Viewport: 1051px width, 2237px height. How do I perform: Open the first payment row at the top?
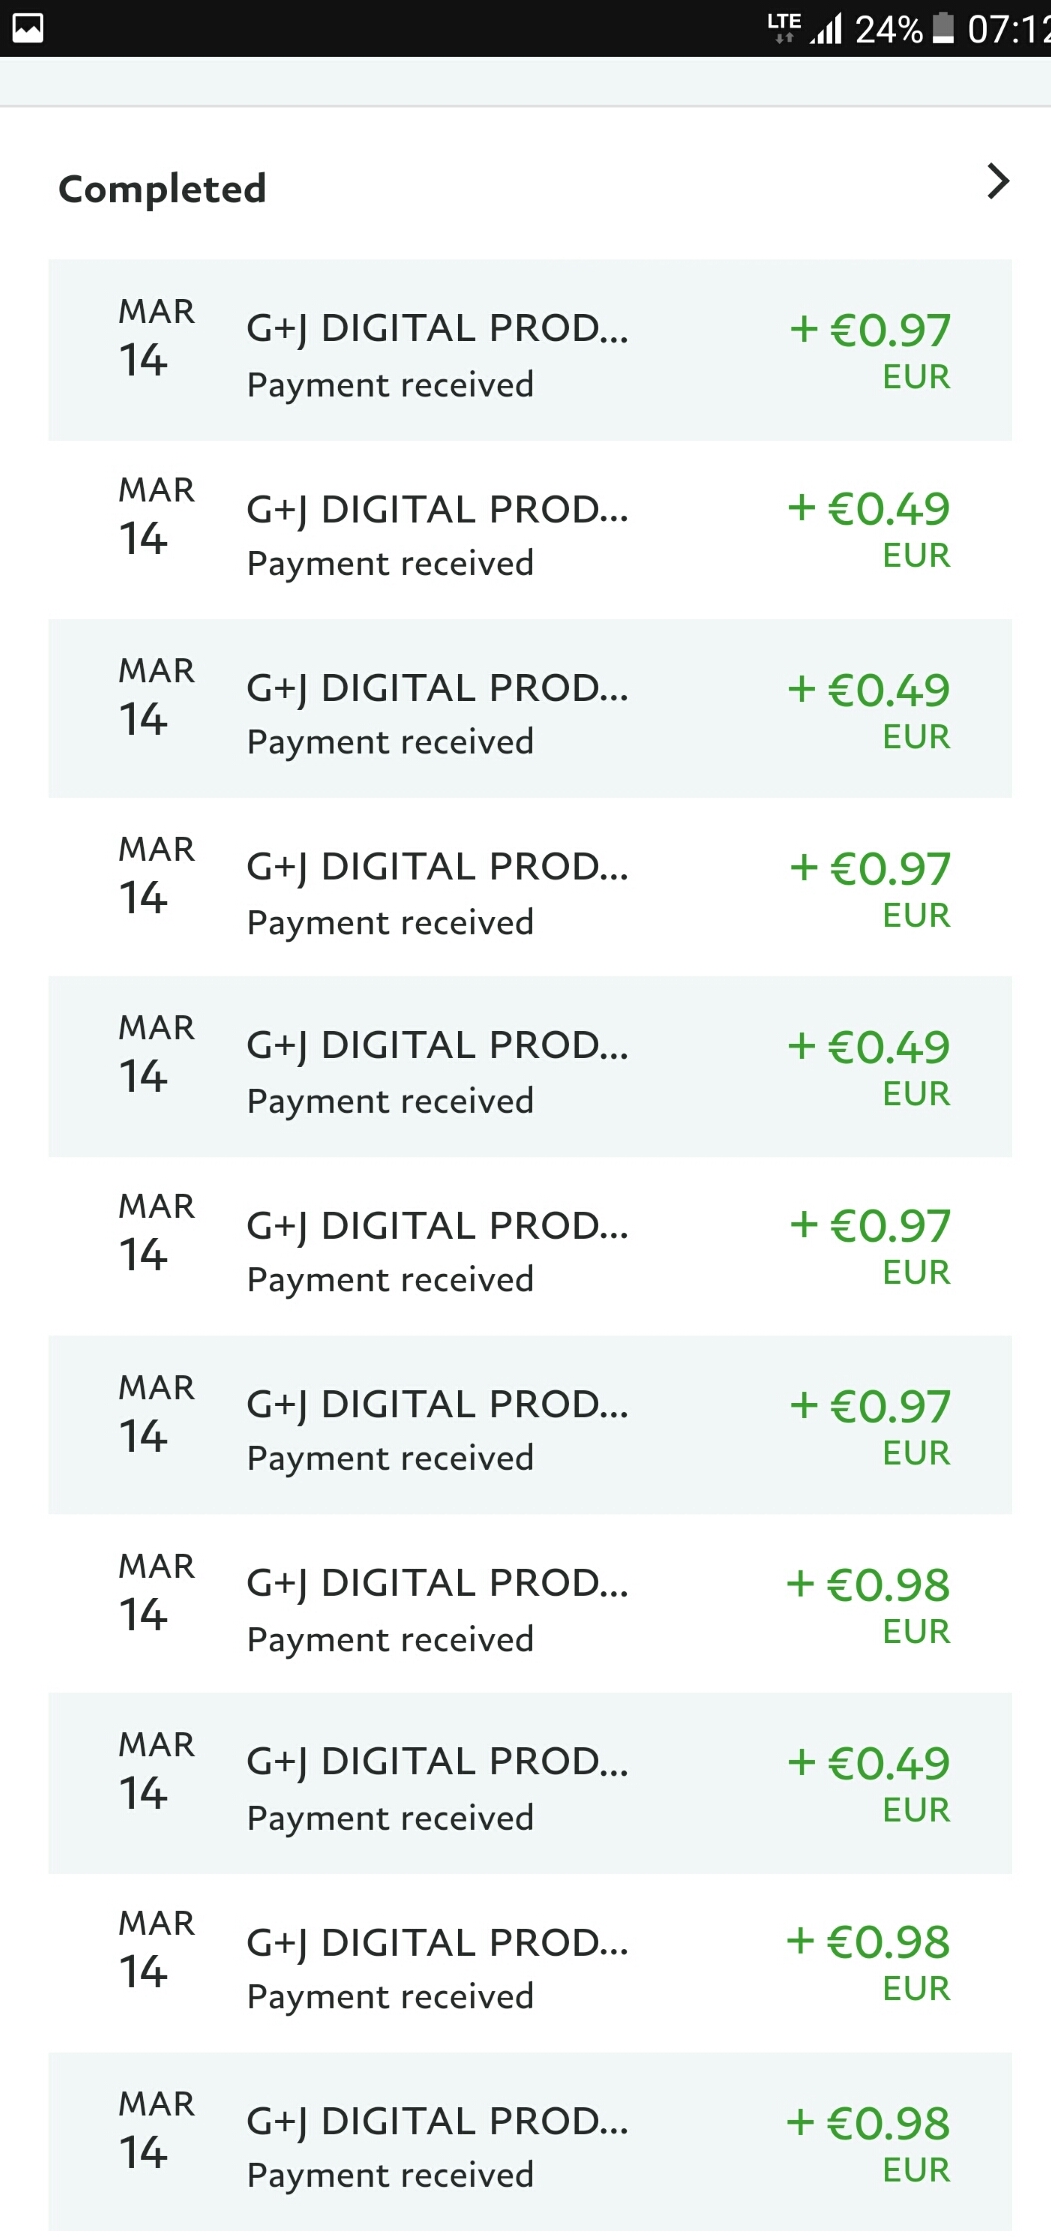coord(530,350)
